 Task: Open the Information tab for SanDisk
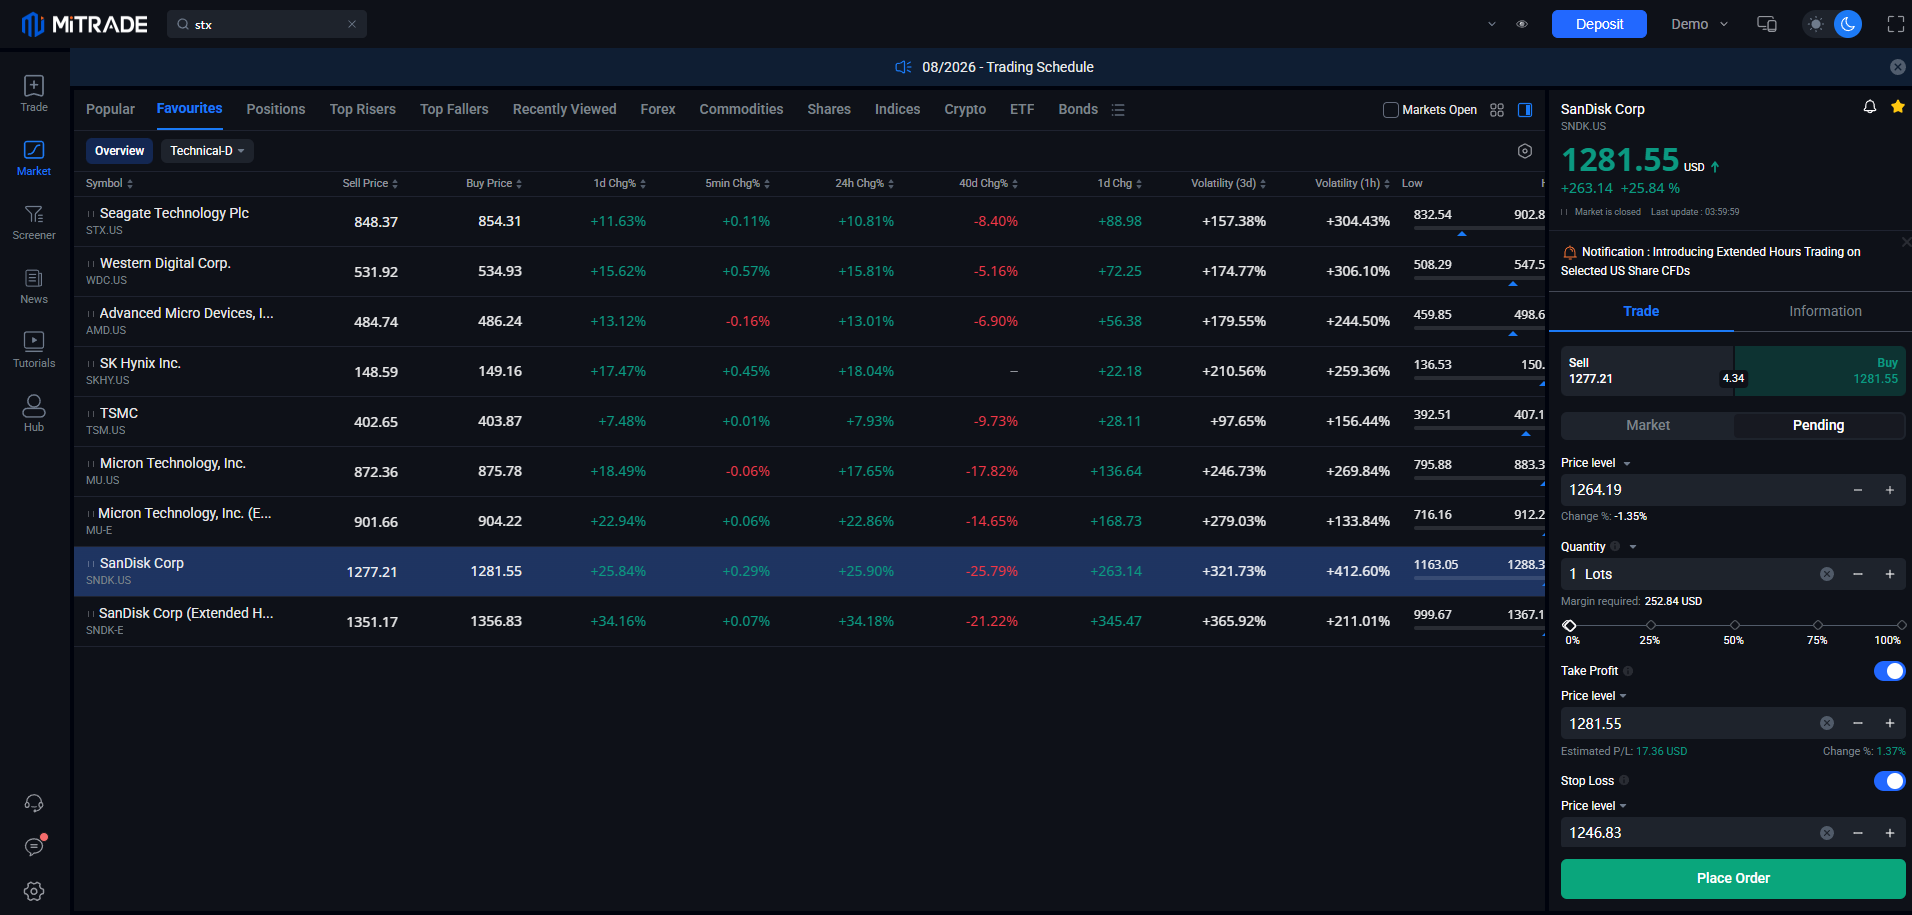[x=1825, y=311]
